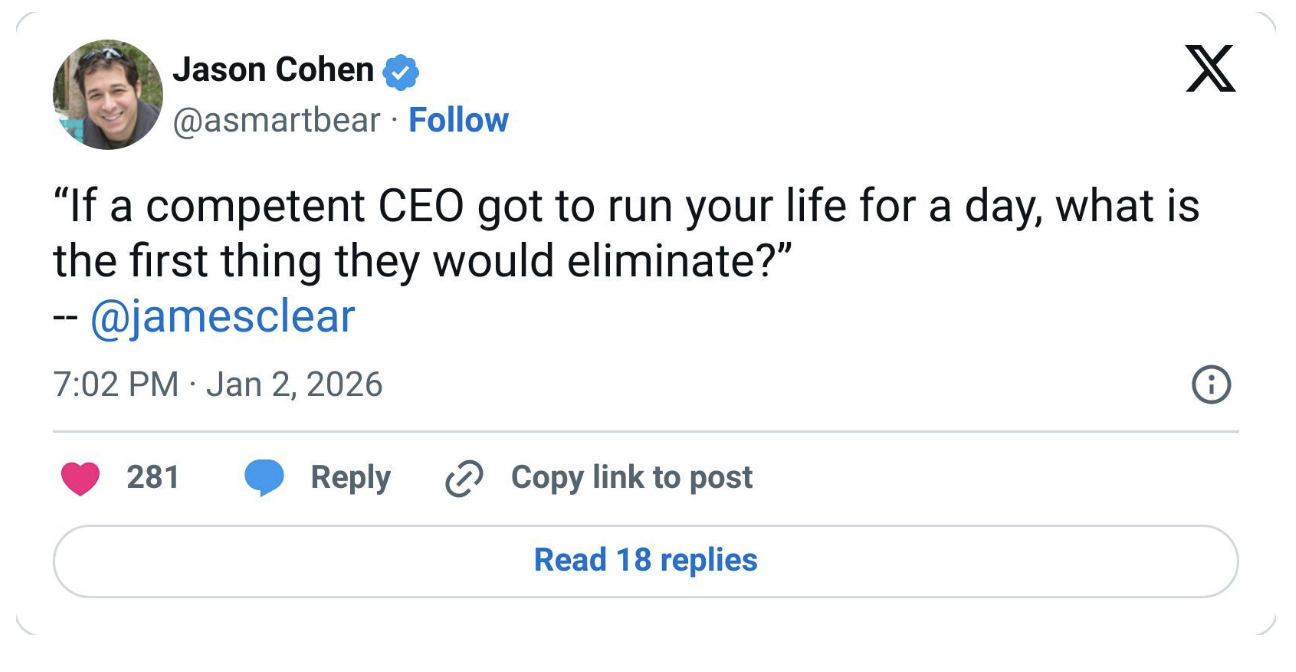Open the Jason Cohen display name link
This screenshot has width=1296, height=672.
coord(273,70)
